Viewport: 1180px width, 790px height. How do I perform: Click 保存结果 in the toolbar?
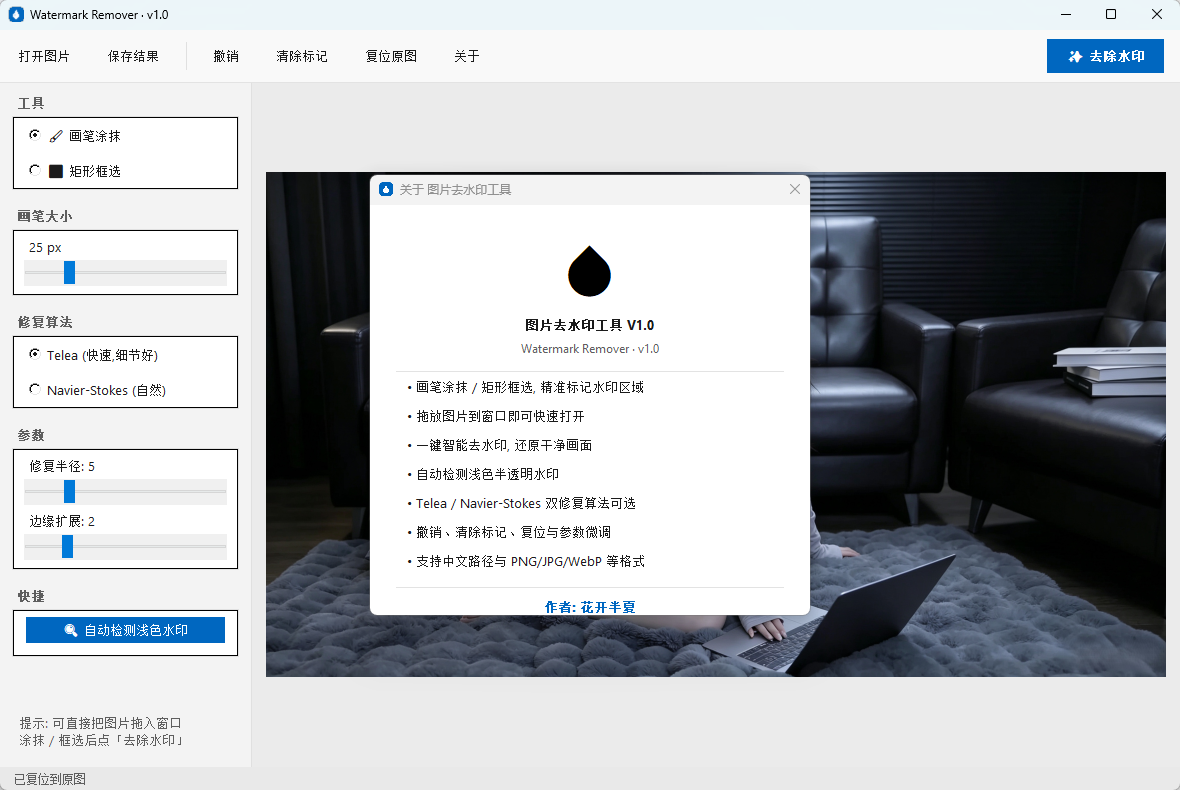133,56
